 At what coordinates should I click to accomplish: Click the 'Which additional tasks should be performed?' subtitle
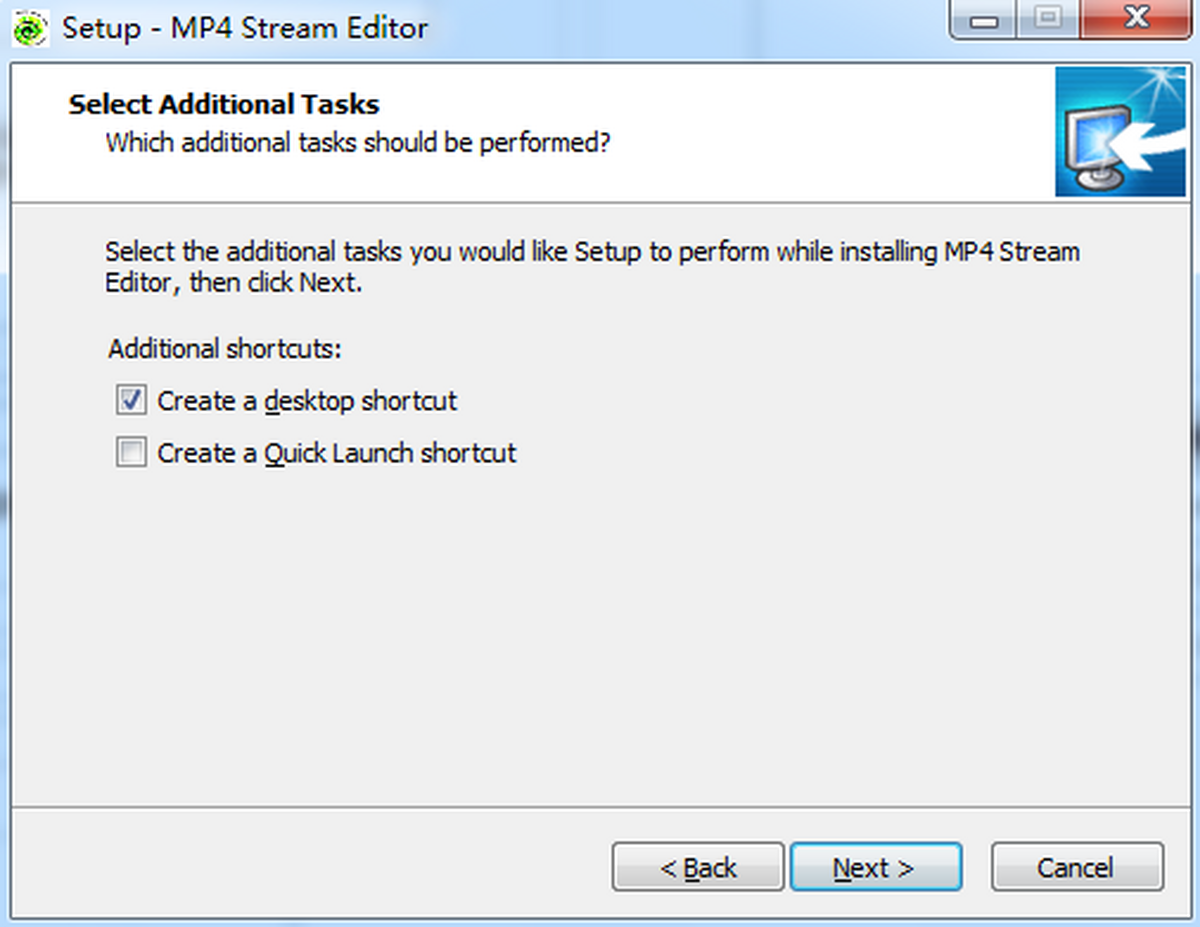pos(358,142)
